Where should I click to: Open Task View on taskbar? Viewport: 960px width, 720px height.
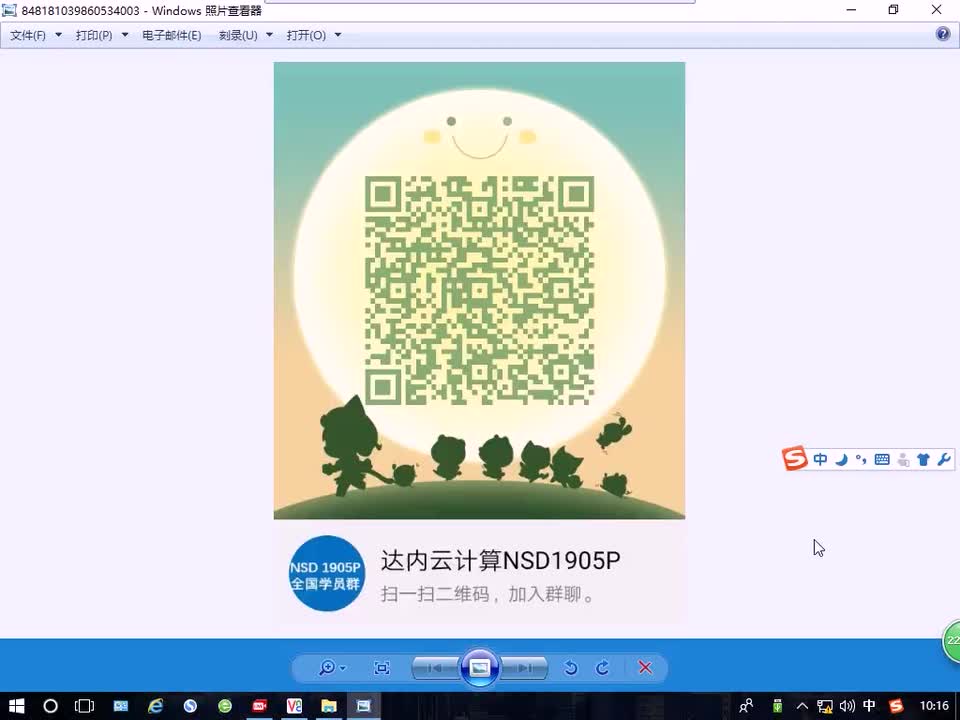tap(84, 706)
